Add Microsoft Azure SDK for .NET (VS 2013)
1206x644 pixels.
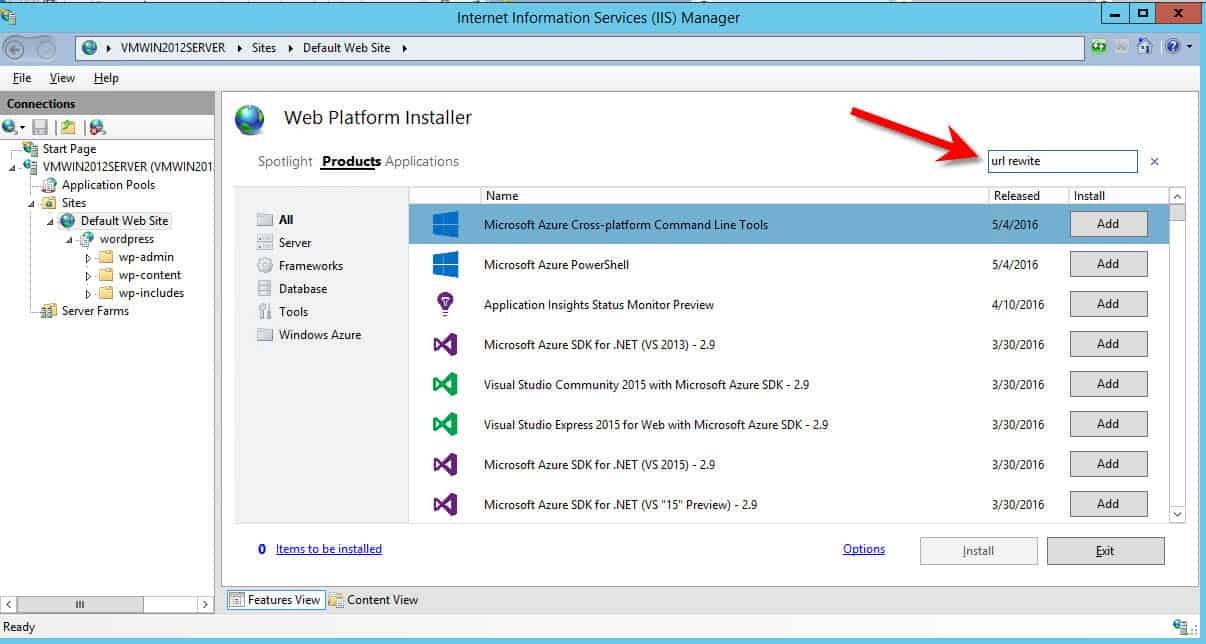[1108, 344]
